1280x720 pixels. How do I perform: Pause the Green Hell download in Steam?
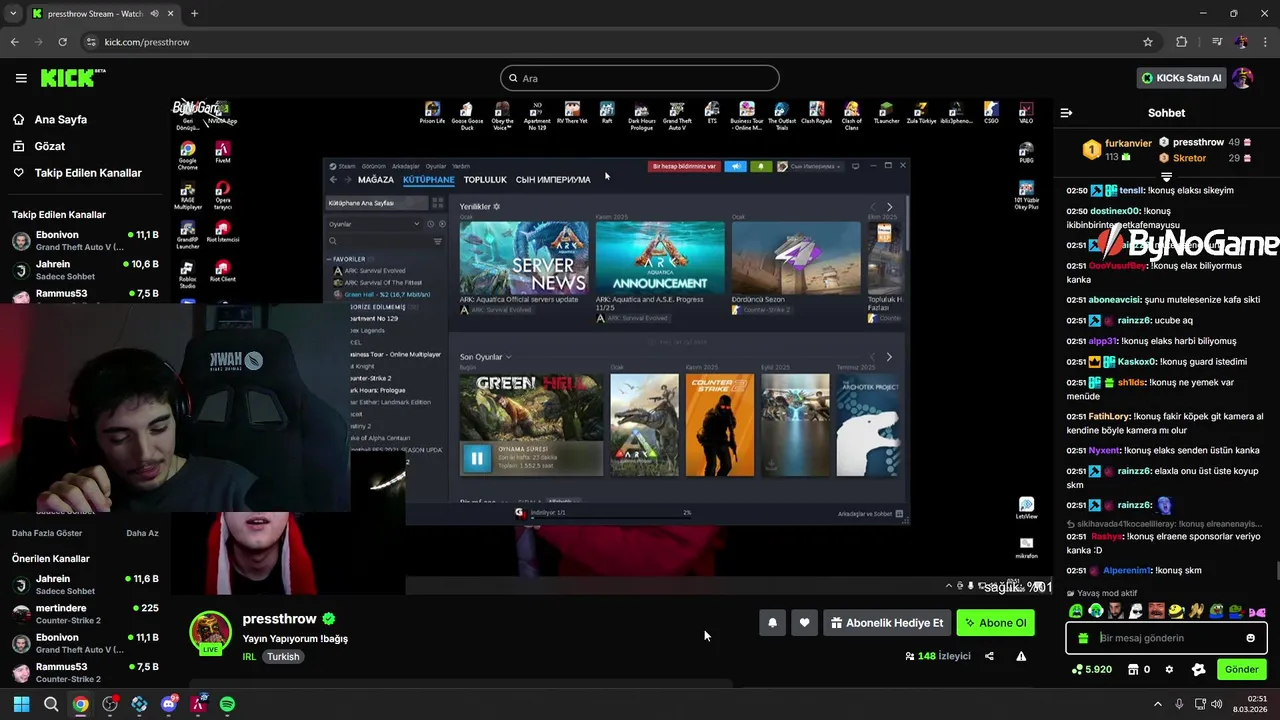coord(476,459)
